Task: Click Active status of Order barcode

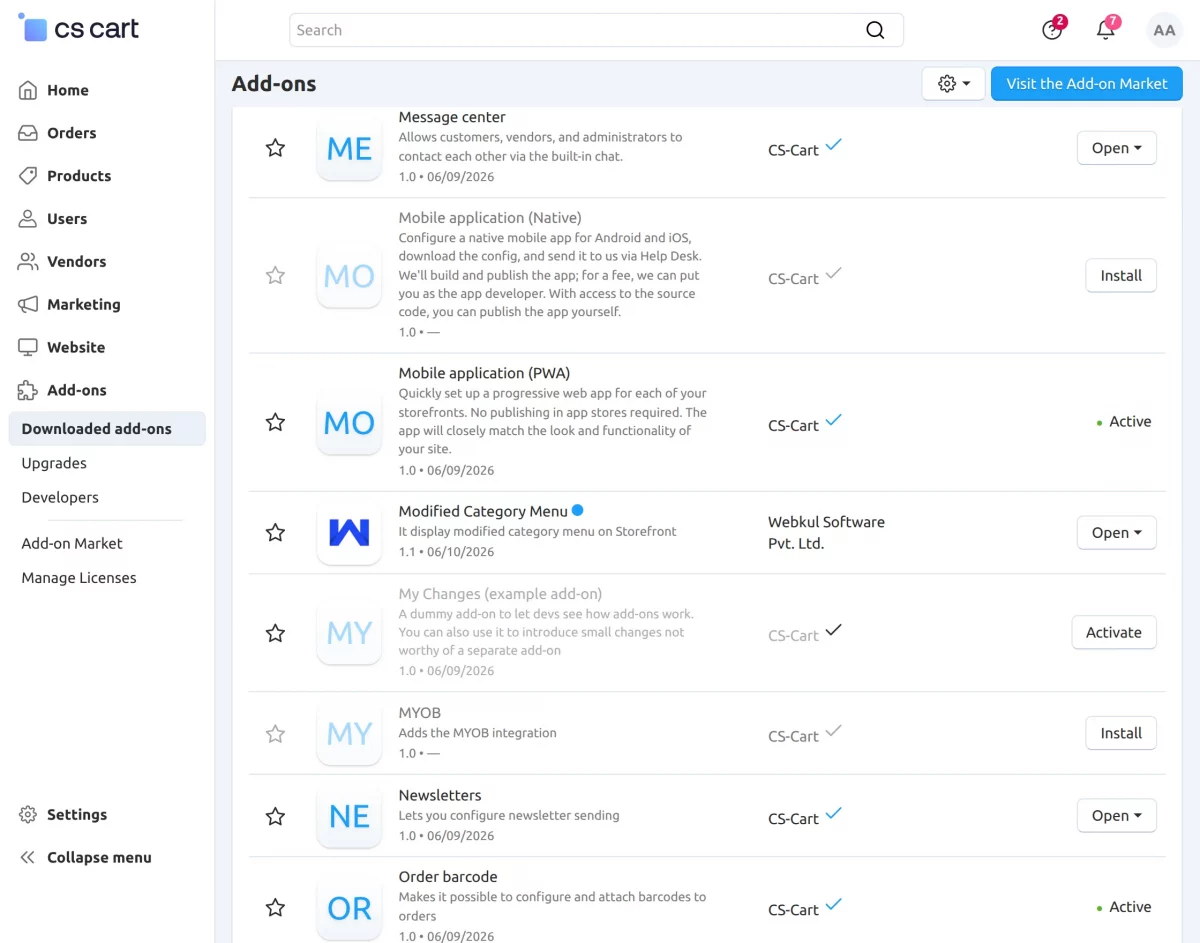Action: tap(1124, 906)
